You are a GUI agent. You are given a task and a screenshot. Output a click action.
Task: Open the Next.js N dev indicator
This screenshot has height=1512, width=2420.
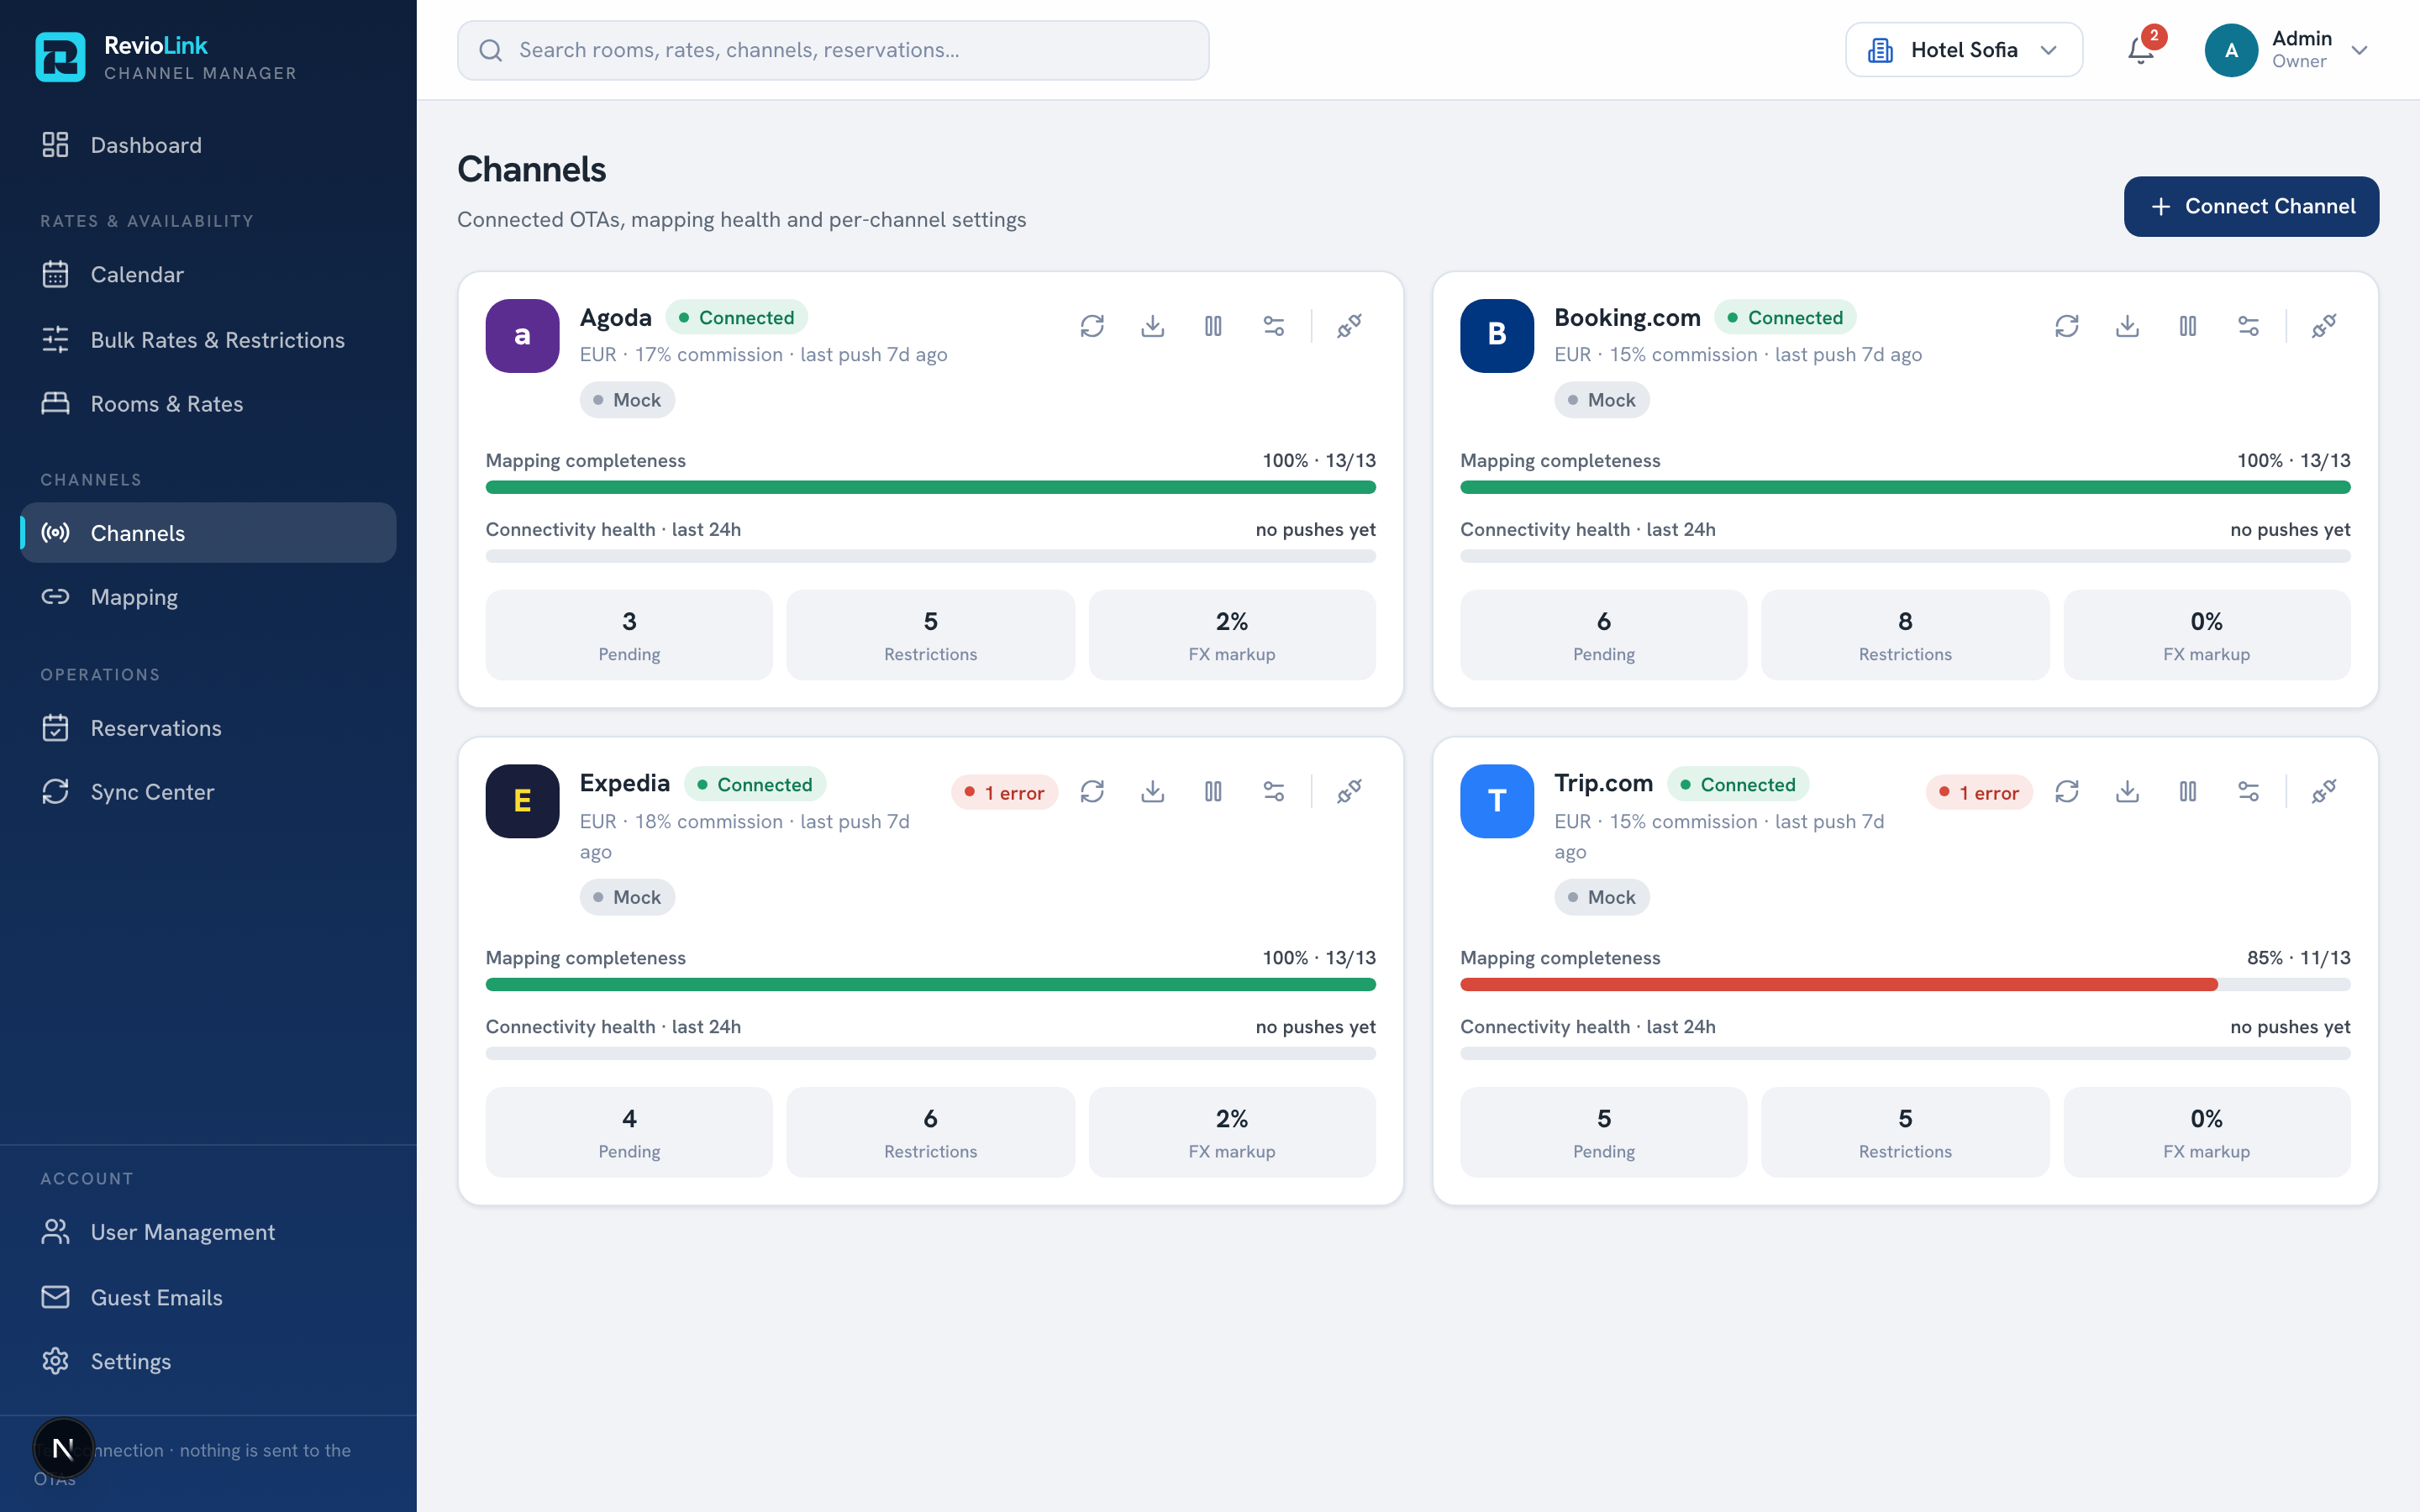pyautogui.click(x=63, y=1448)
